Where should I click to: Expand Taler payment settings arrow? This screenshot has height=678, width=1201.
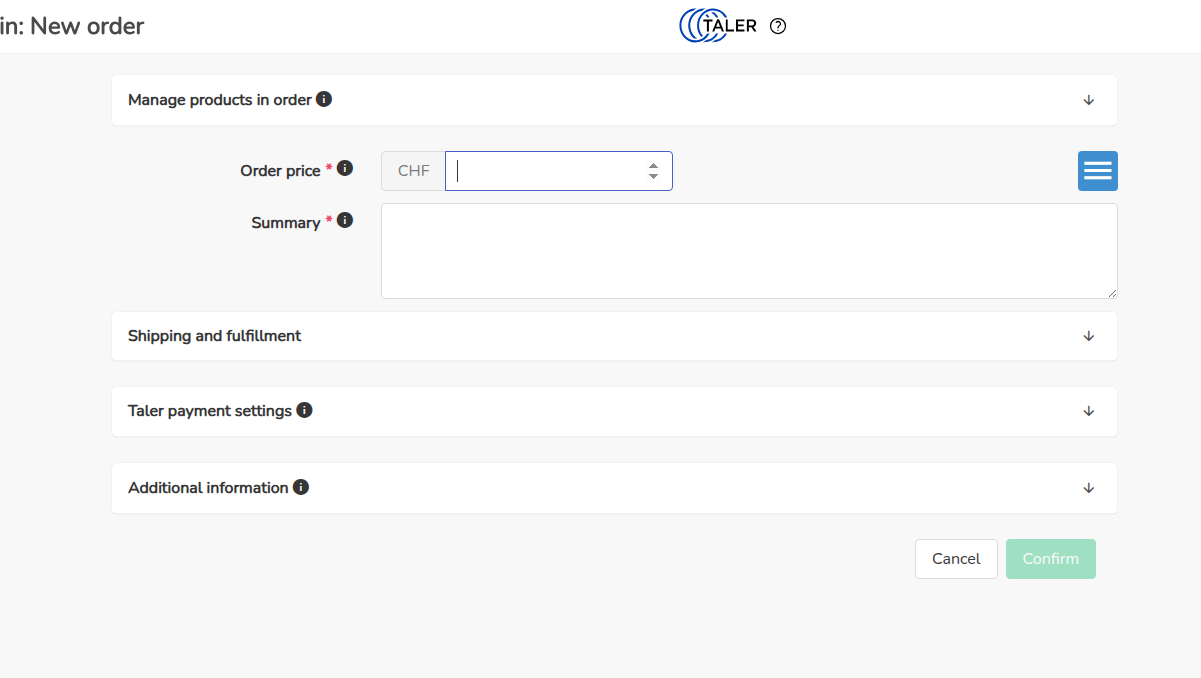(x=1089, y=411)
